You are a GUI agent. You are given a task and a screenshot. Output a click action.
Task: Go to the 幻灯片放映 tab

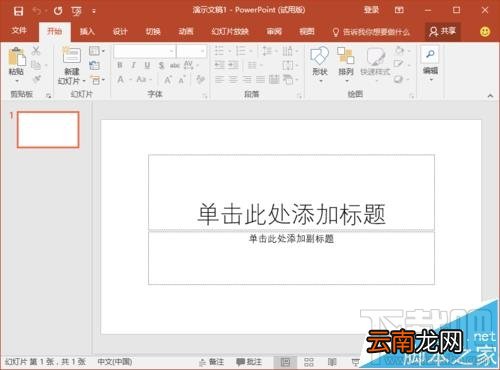[230, 31]
